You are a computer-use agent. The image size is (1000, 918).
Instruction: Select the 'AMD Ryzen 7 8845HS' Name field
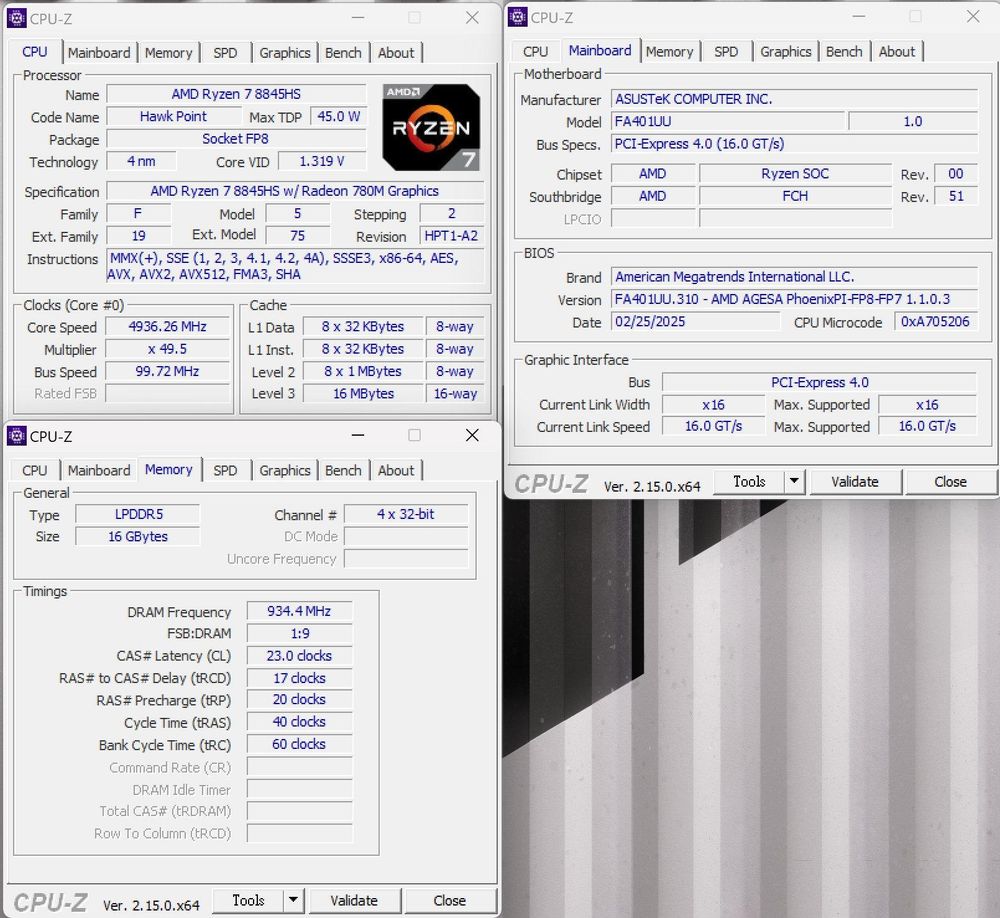pyautogui.click(x=236, y=94)
